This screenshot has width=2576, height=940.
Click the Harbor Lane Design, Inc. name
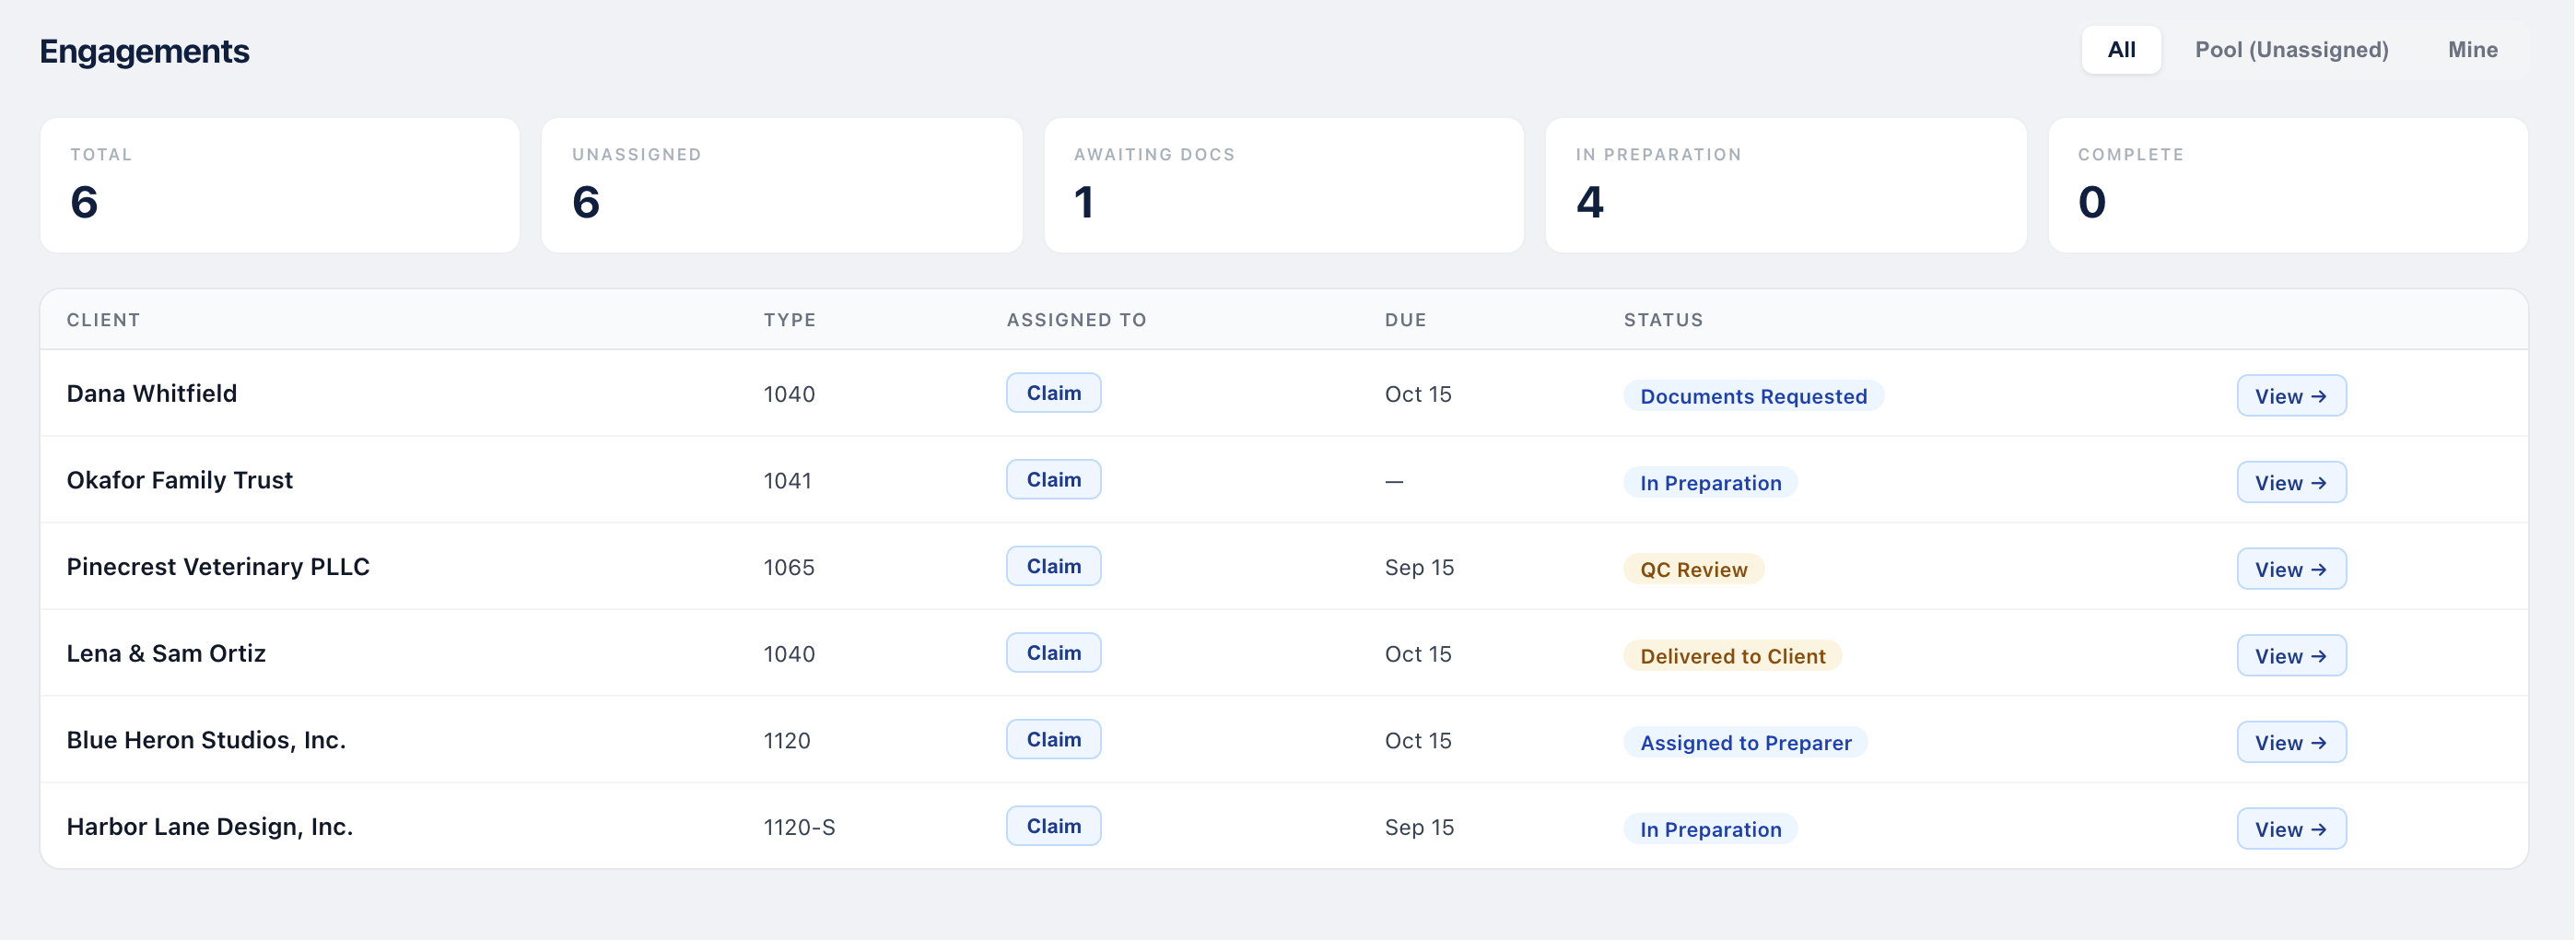click(x=210, y=827)
